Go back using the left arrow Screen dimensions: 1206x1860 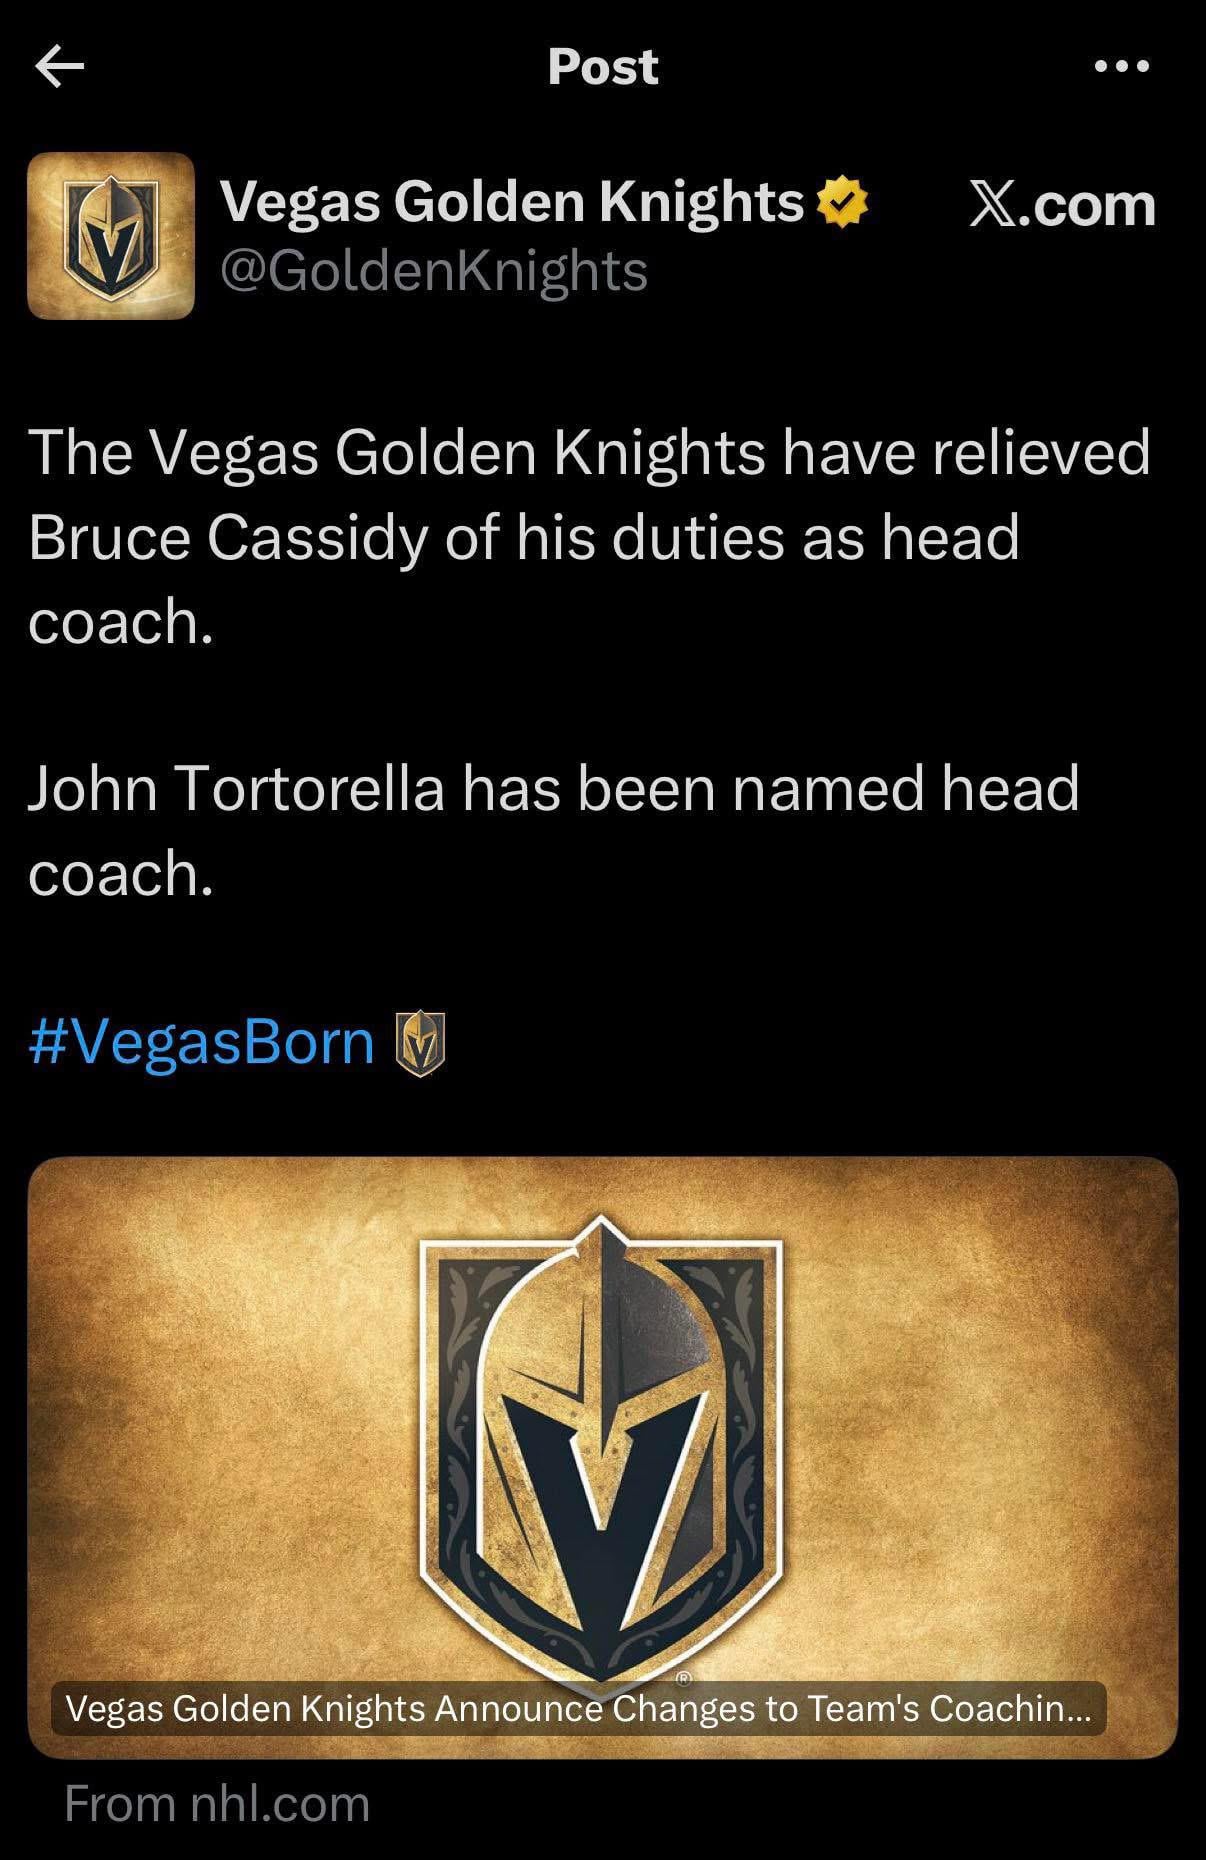59,67
